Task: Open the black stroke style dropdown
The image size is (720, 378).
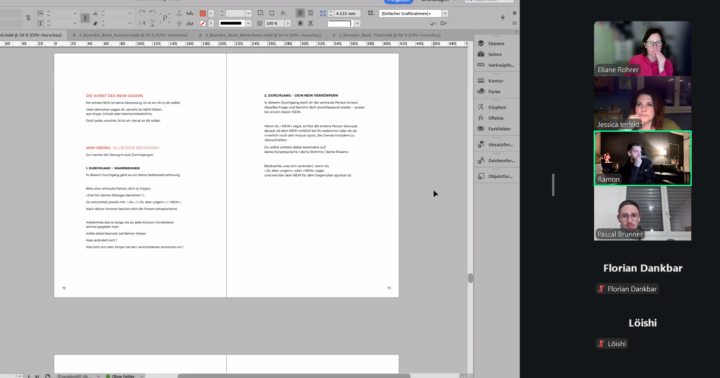Action: [248, 23]
